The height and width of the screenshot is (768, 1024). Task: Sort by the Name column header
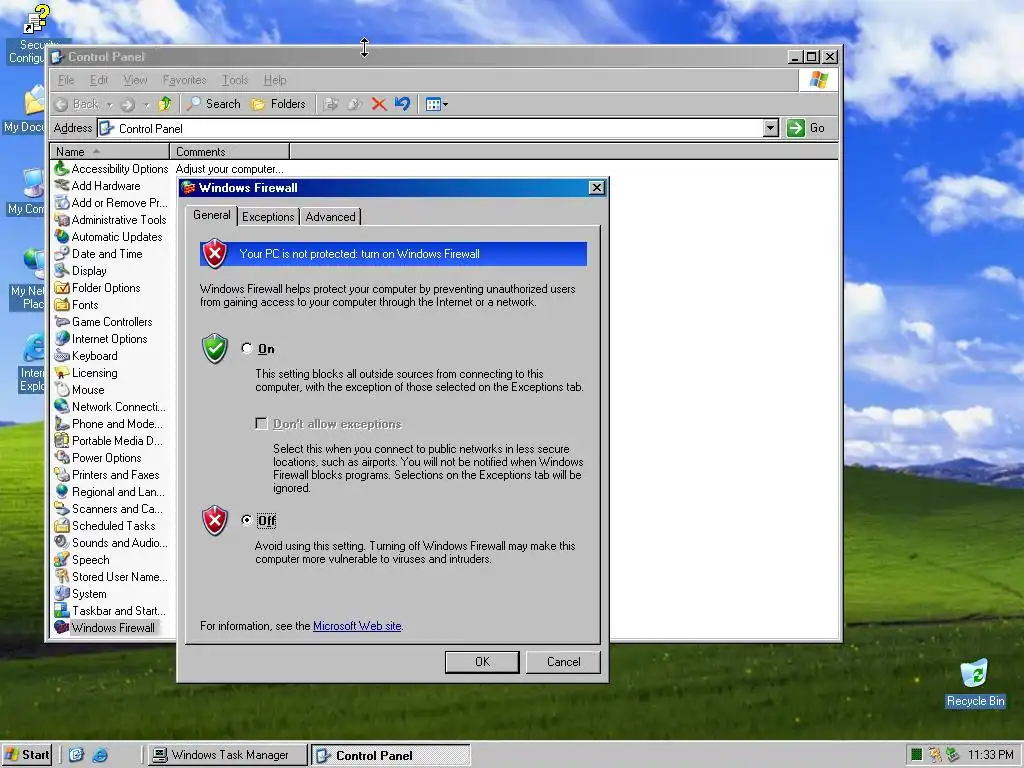point(109,152)
